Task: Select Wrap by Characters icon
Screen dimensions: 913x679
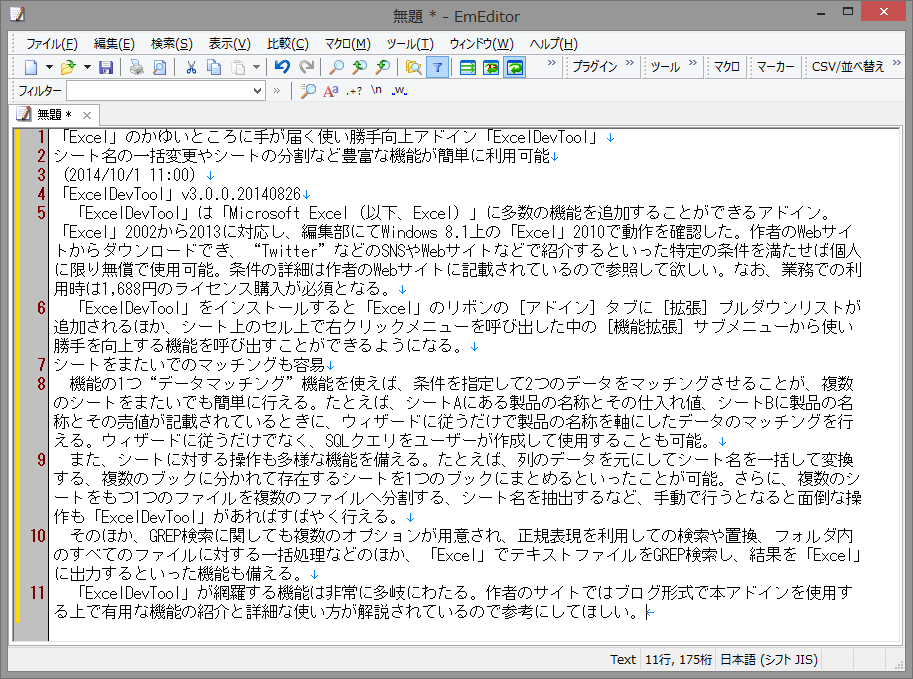Action: click(x=491, y=68)
